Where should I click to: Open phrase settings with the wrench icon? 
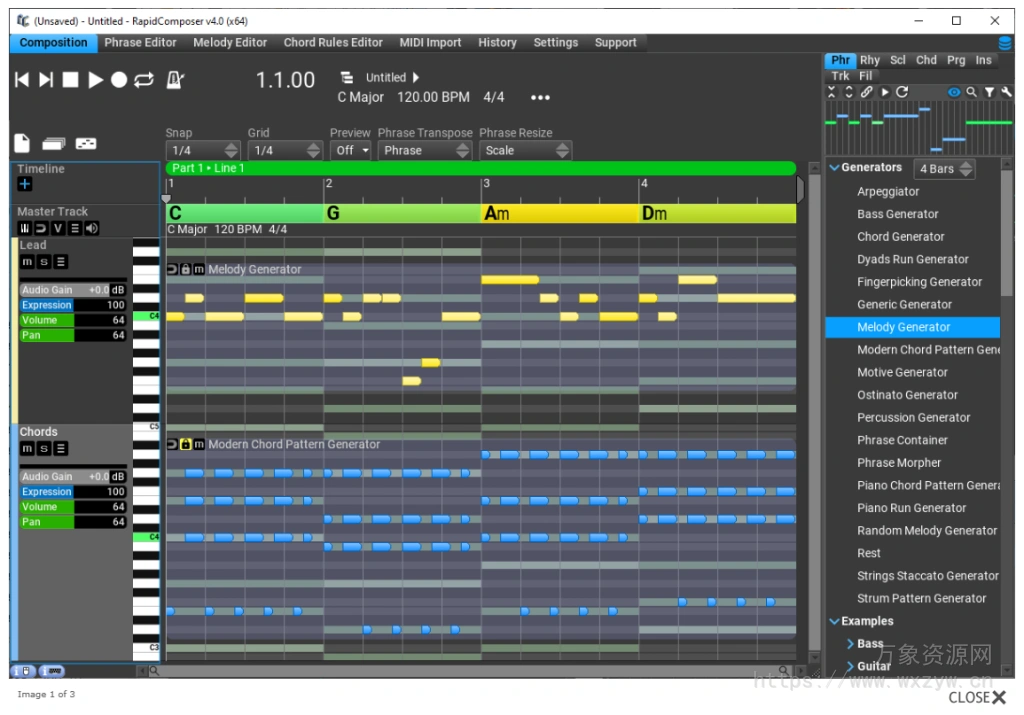(1008, 92)
